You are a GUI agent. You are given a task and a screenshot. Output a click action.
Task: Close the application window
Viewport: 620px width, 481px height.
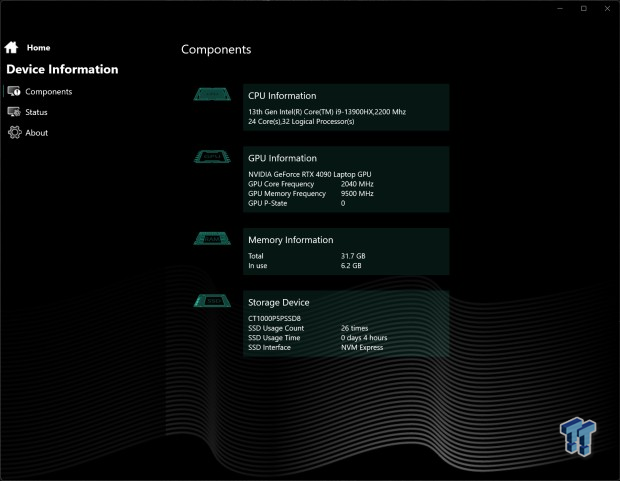coord(607,8)
